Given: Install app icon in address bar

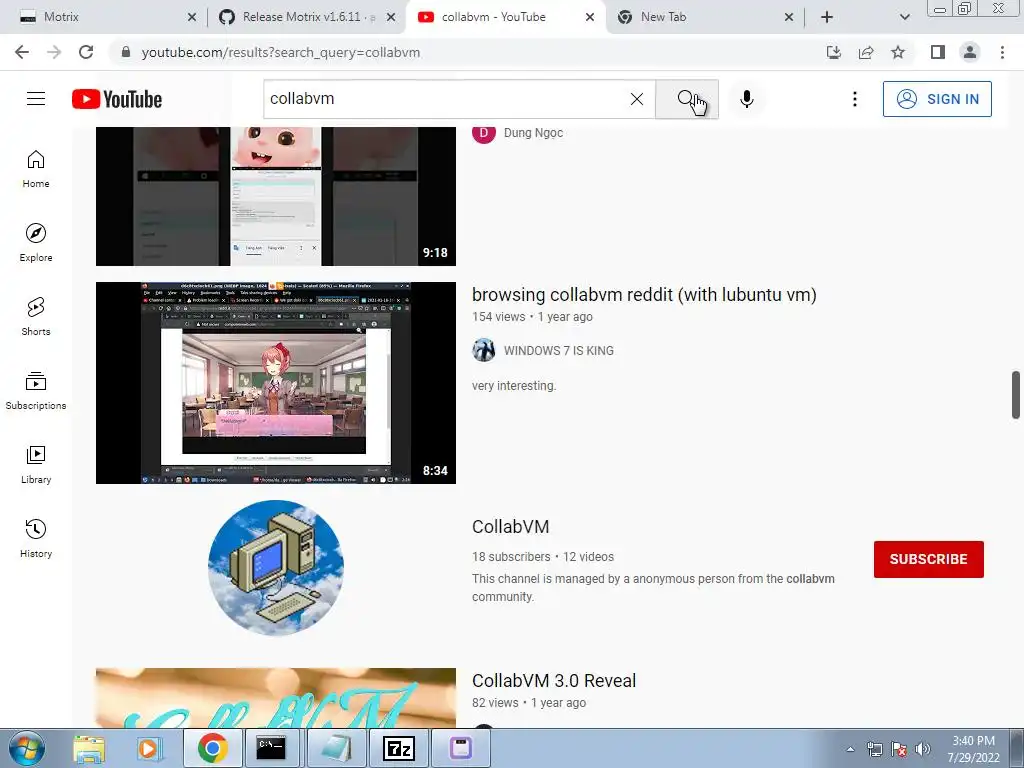Looking at the screenshot, I should click(834, 52).
